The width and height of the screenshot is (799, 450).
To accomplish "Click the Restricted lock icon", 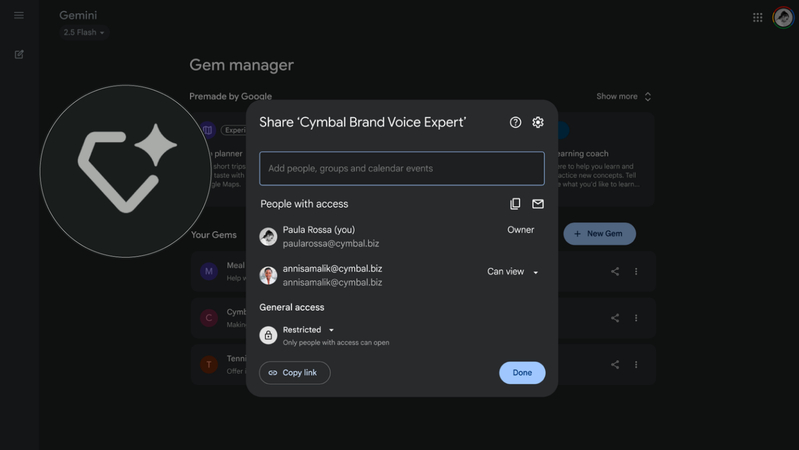I will [268, 335].
